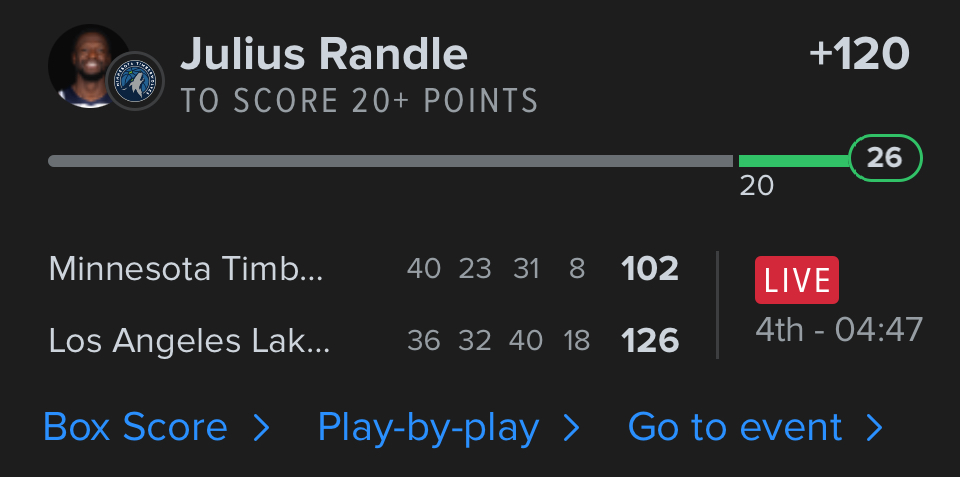Viewport: 960px width, 477px height.
Task: Click Julius Randle's player headshot photo
Action: (83, 62)
